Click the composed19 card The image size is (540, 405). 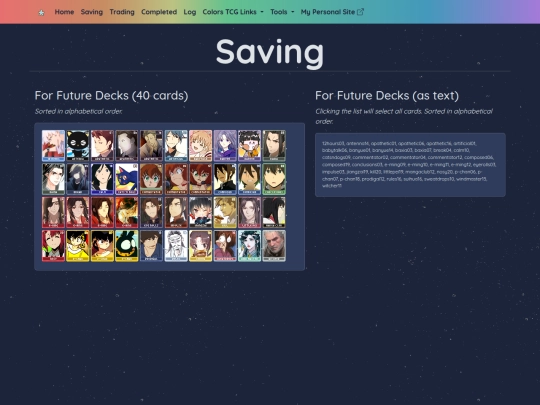(249, 179)
